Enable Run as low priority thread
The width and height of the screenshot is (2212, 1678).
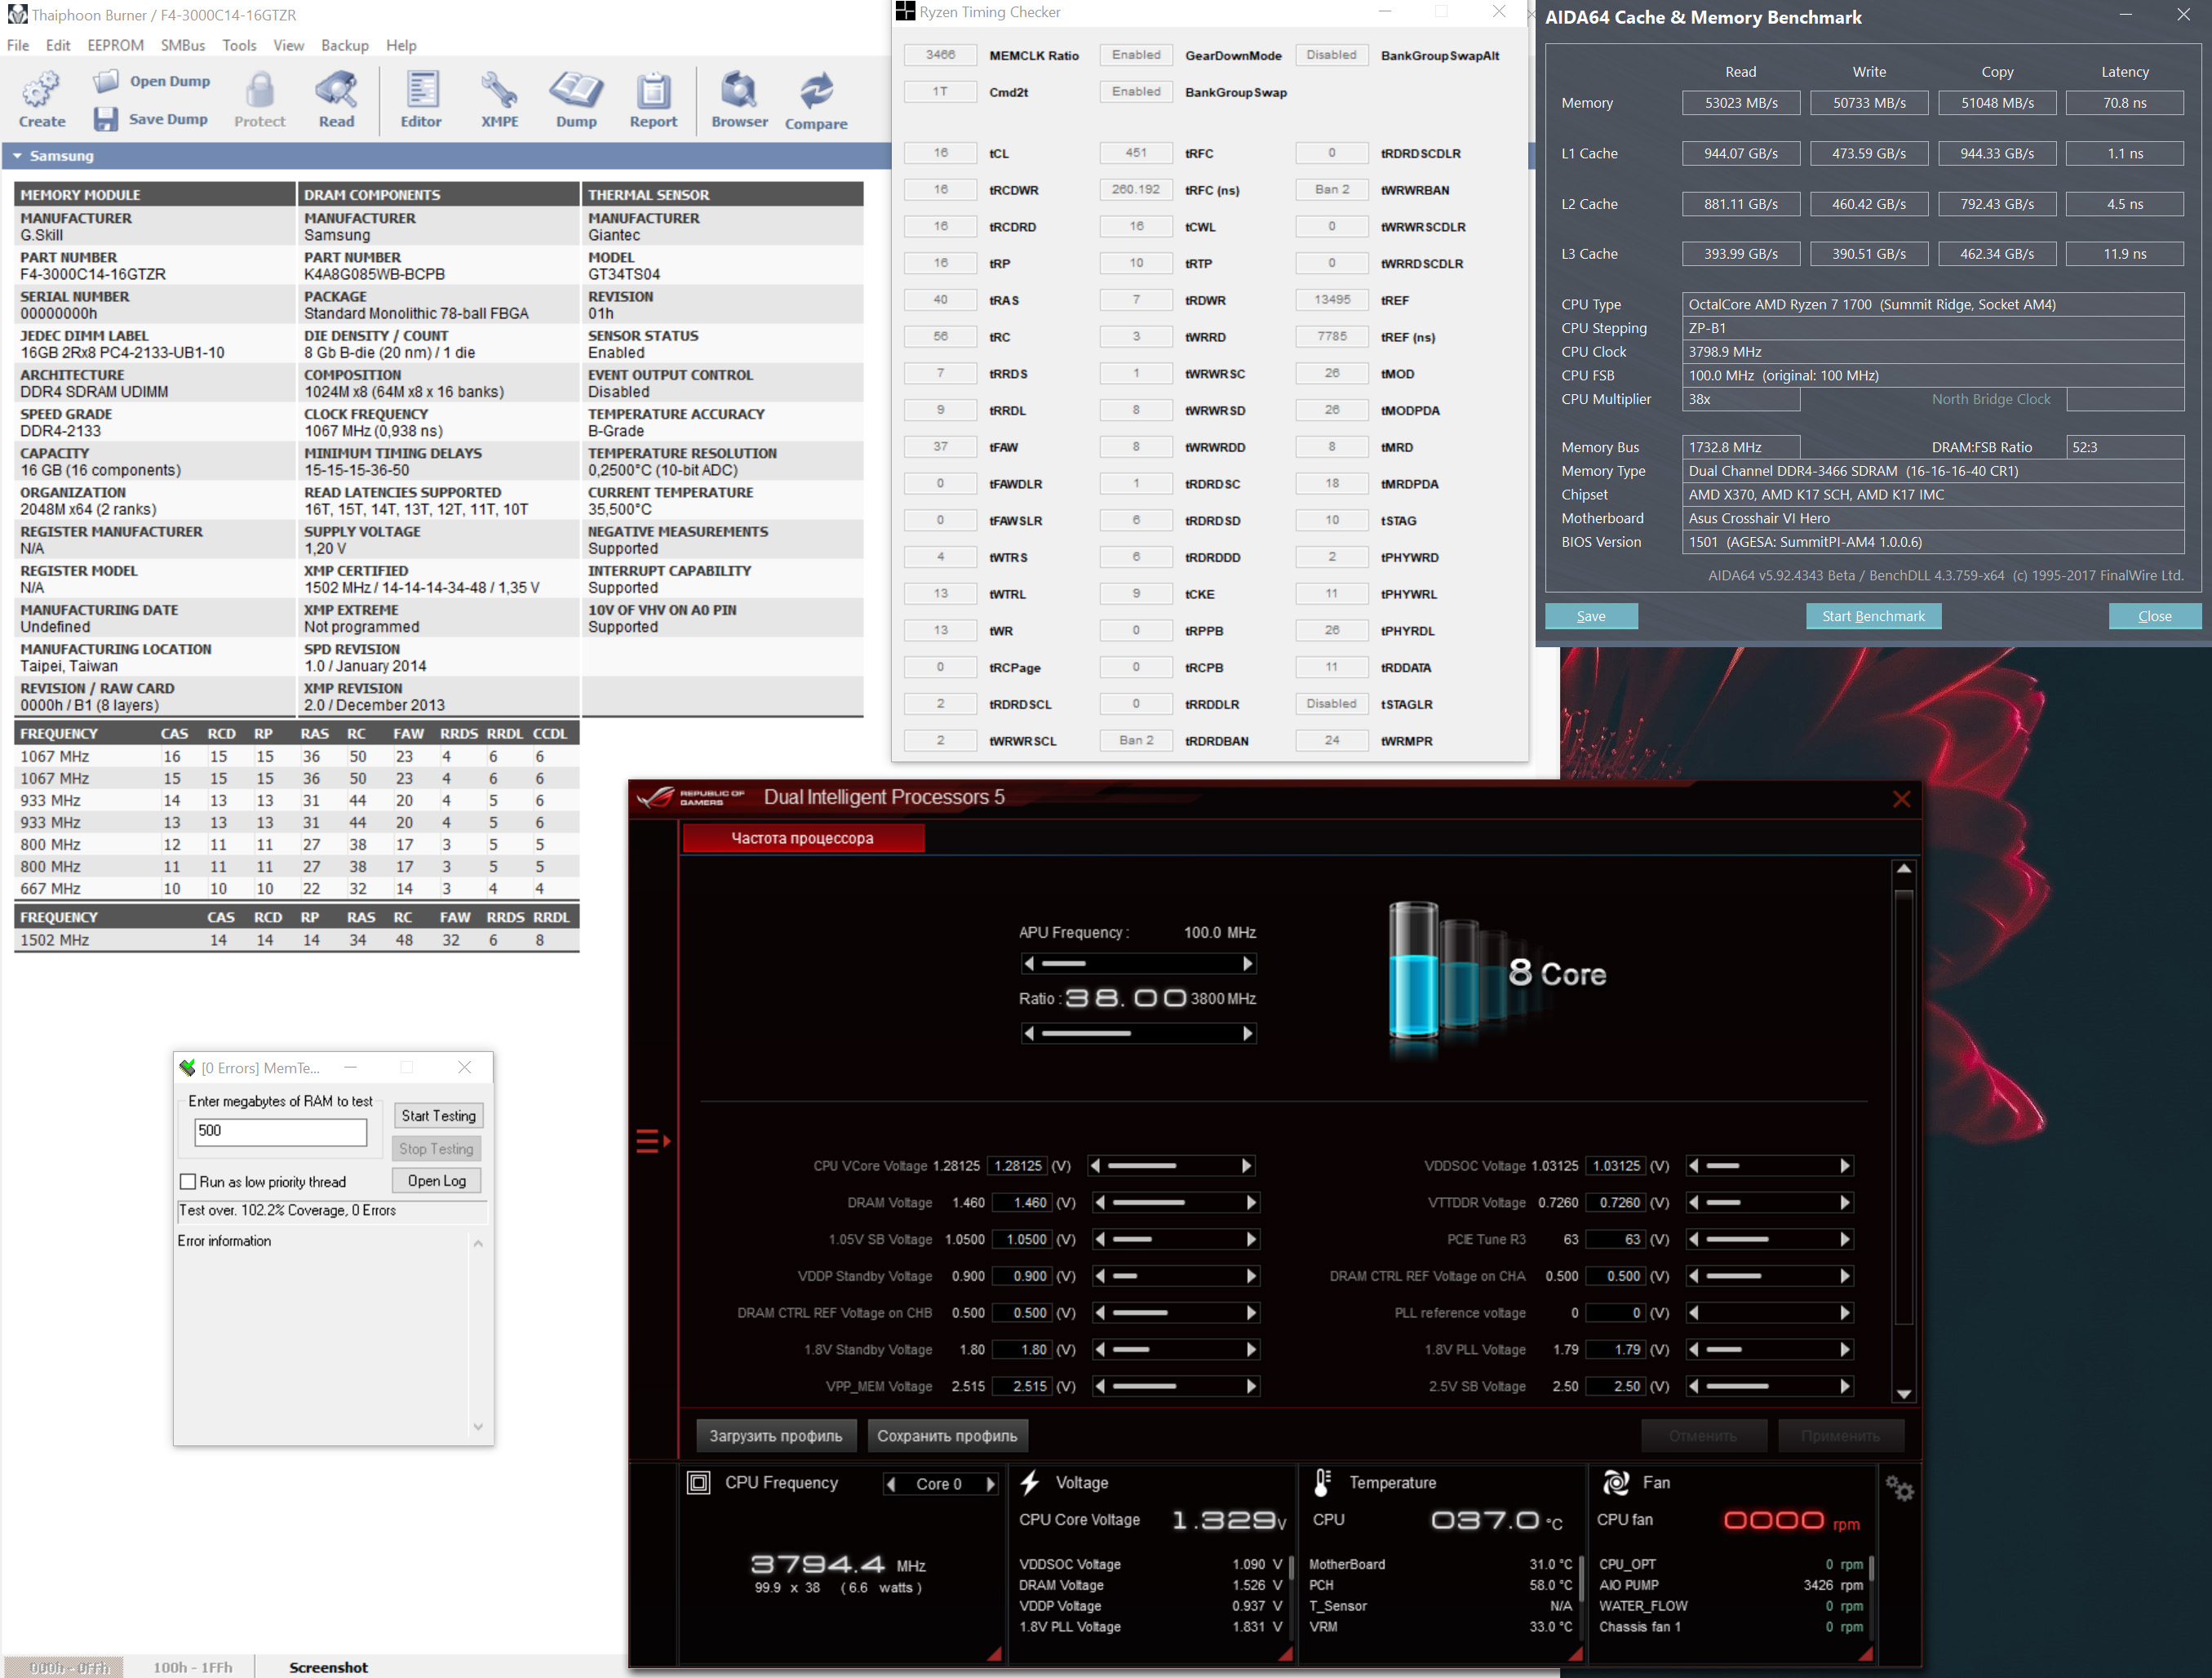tap(188, 1182)
